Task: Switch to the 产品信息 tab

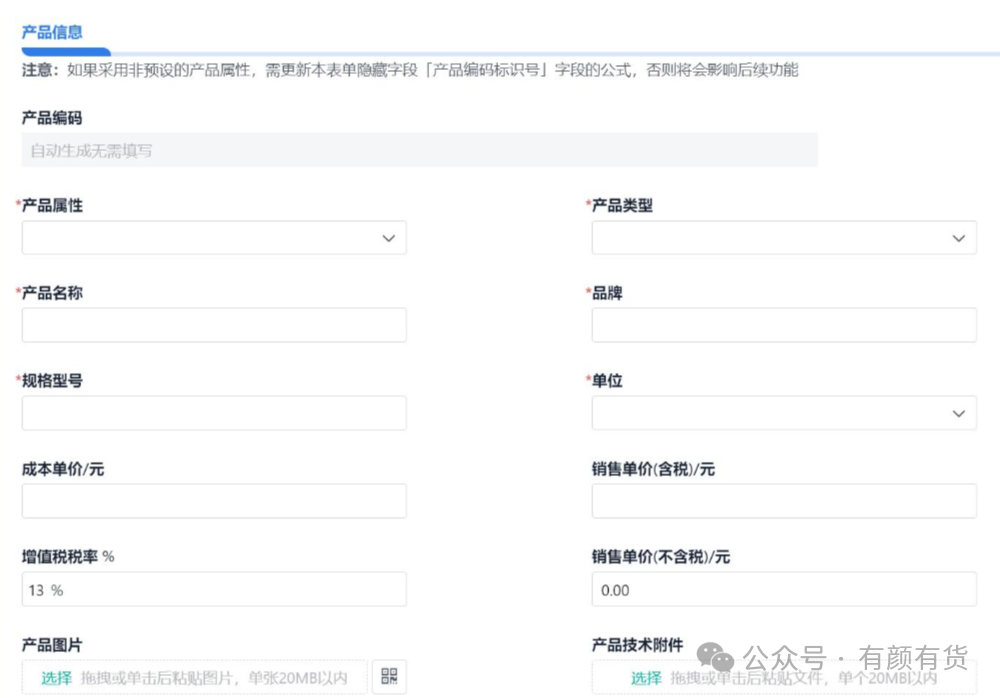Action: pyautogui.click(x=52, y=32)
